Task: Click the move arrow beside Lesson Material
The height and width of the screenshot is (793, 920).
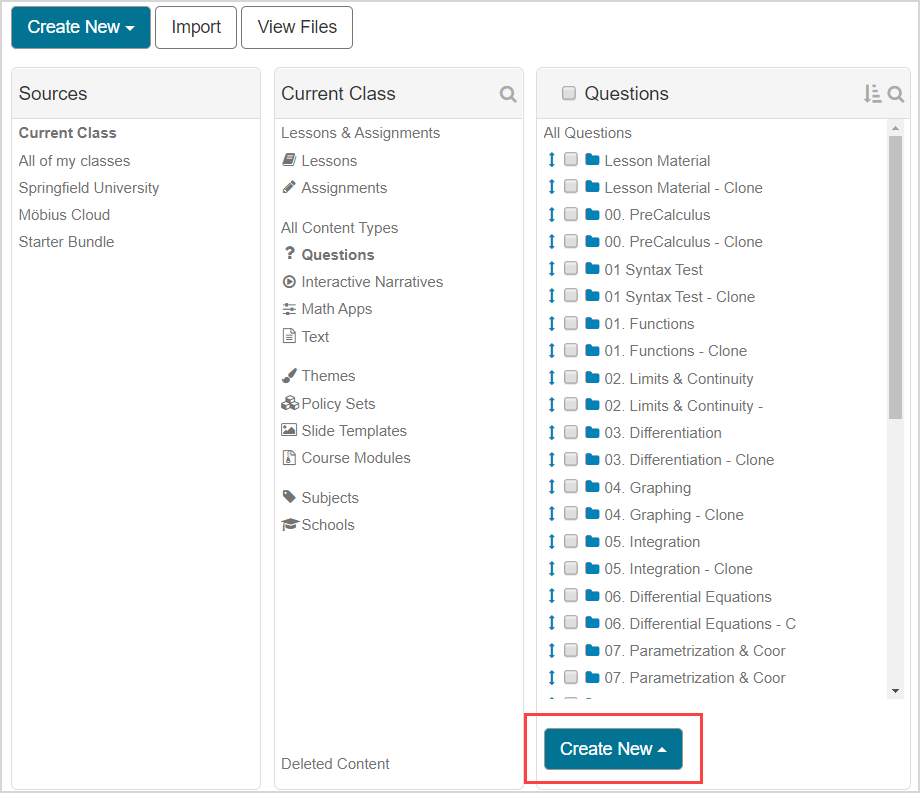Action: coord(551,160)
